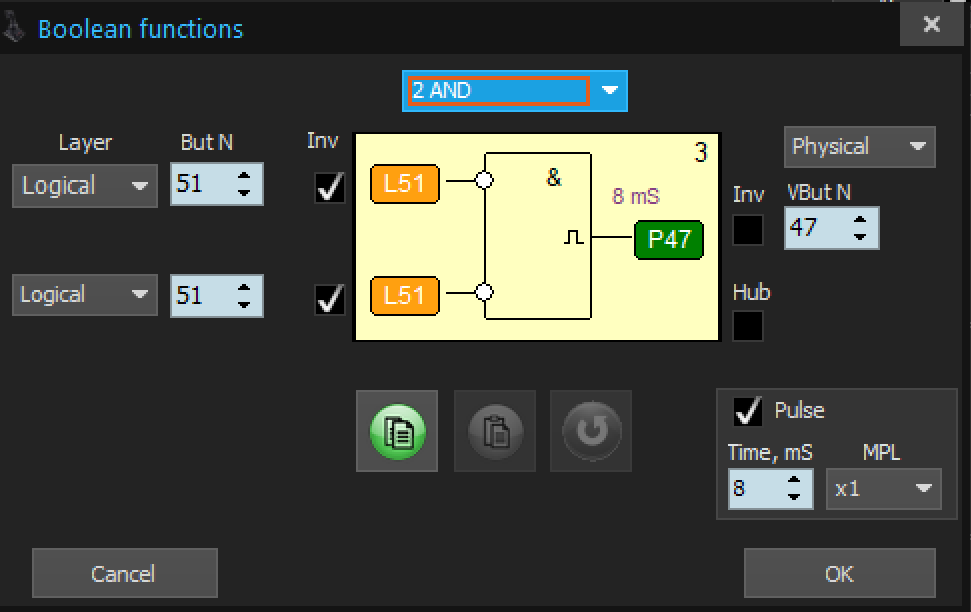
Task: Click the lower orange L51 input block
Action: click(404, 295)
